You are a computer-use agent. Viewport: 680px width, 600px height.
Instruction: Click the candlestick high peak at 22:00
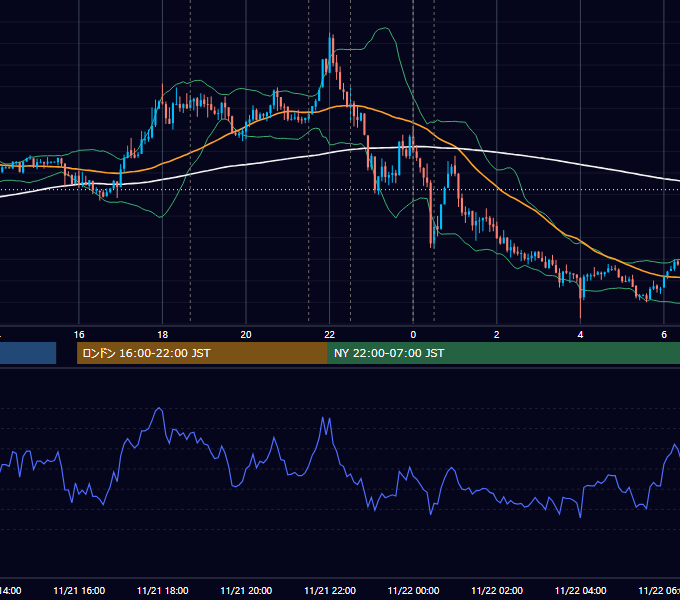point(330,50)
